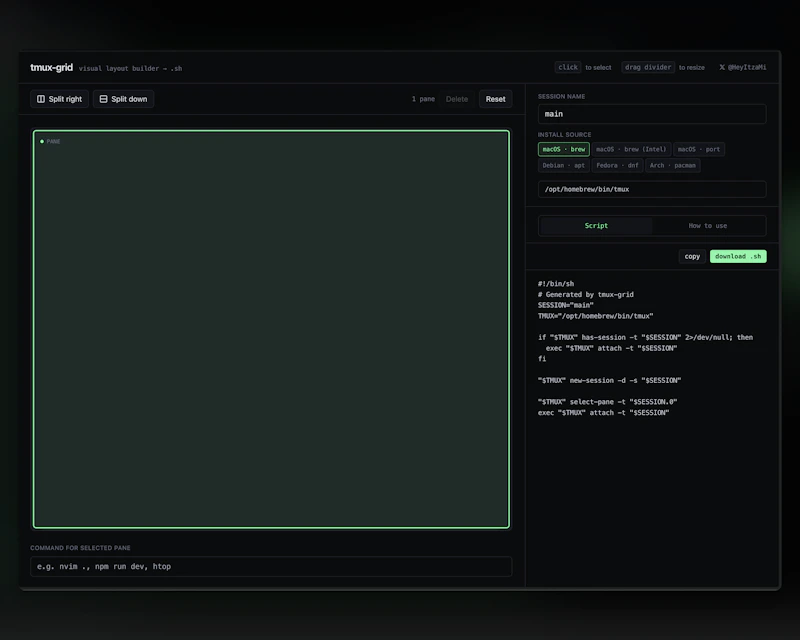This screenshot has width=800, height=640.
Task: Copy the generated script
Action: pyautogui.click(x=692, y=256)
